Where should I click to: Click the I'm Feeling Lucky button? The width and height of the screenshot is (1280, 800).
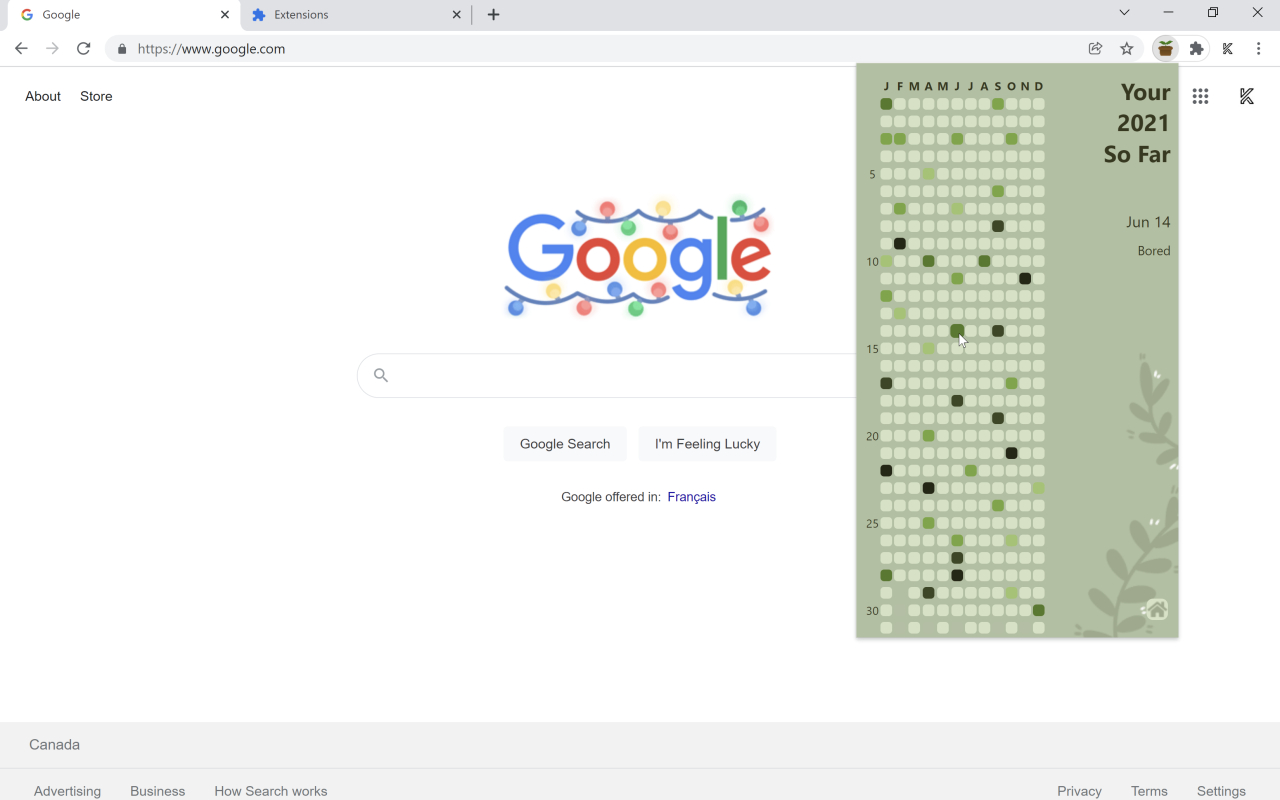point(707,444)
